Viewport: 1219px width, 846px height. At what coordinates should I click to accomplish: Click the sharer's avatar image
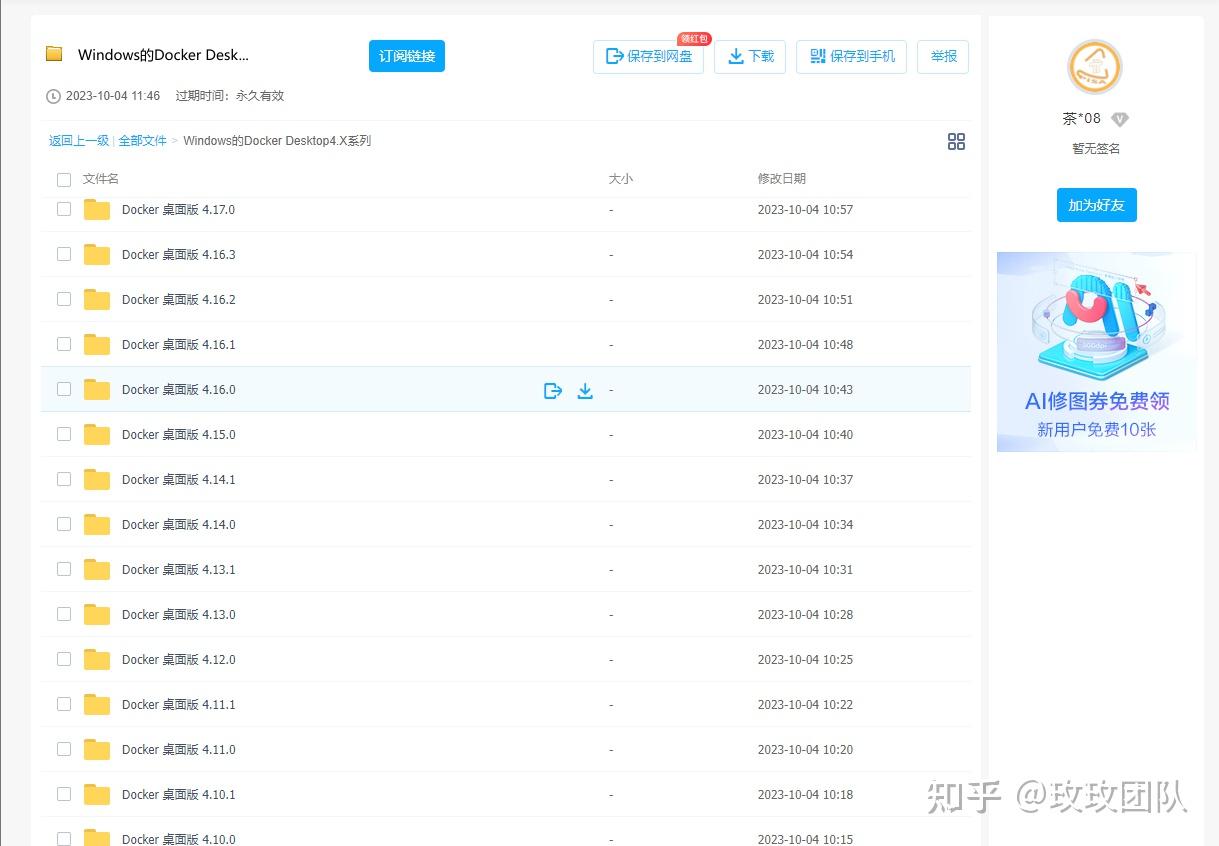[x=1095, y=68]
